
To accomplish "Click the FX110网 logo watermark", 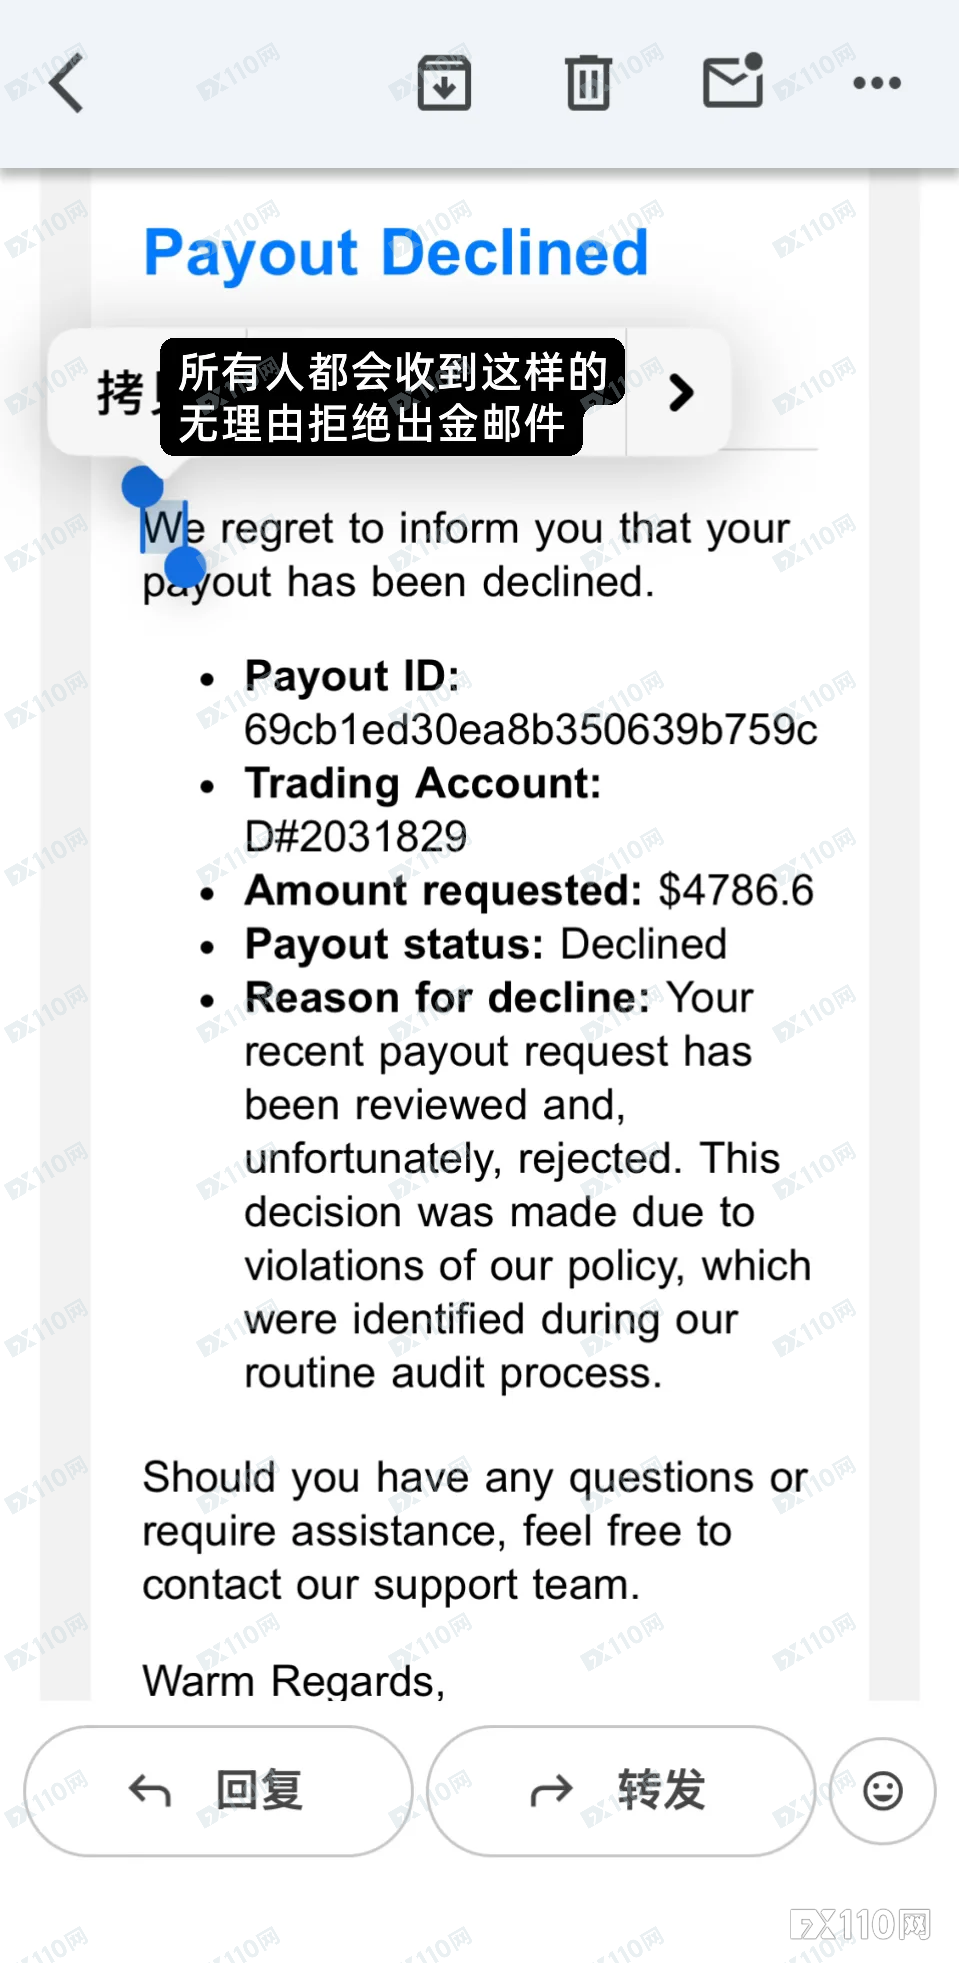I will tap(860, 1924).
